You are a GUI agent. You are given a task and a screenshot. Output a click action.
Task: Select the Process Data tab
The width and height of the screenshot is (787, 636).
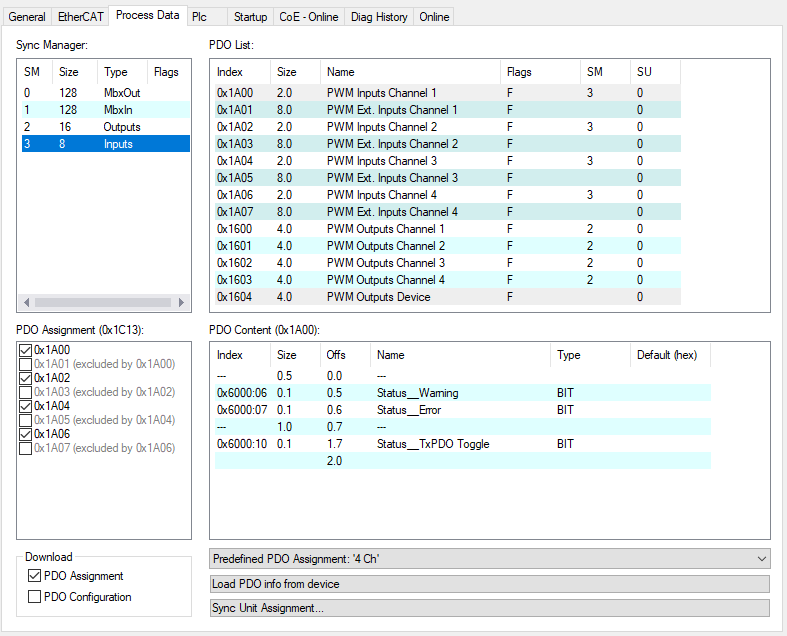(x=148, y=15)
